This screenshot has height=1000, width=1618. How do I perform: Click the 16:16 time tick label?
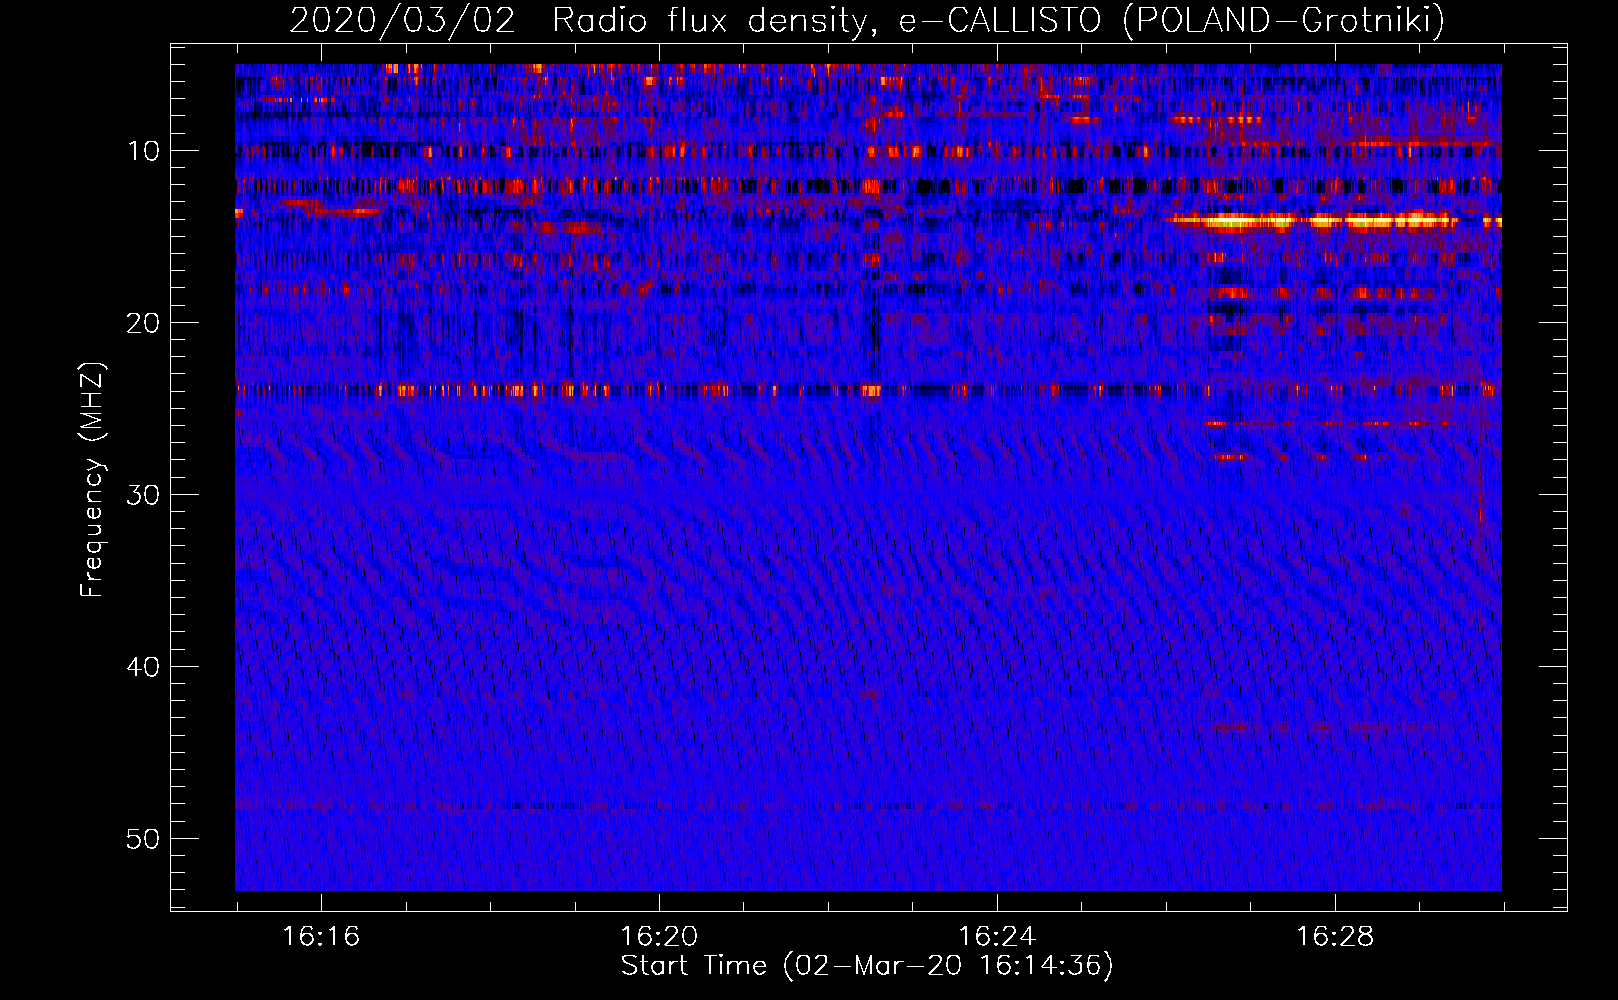coord(321,936)
